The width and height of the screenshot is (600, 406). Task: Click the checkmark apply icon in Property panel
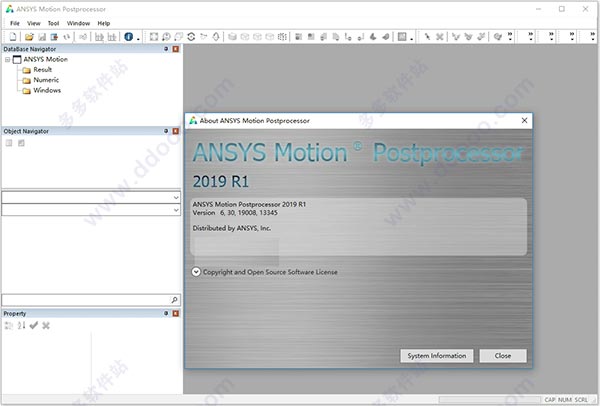coord(34,326)
